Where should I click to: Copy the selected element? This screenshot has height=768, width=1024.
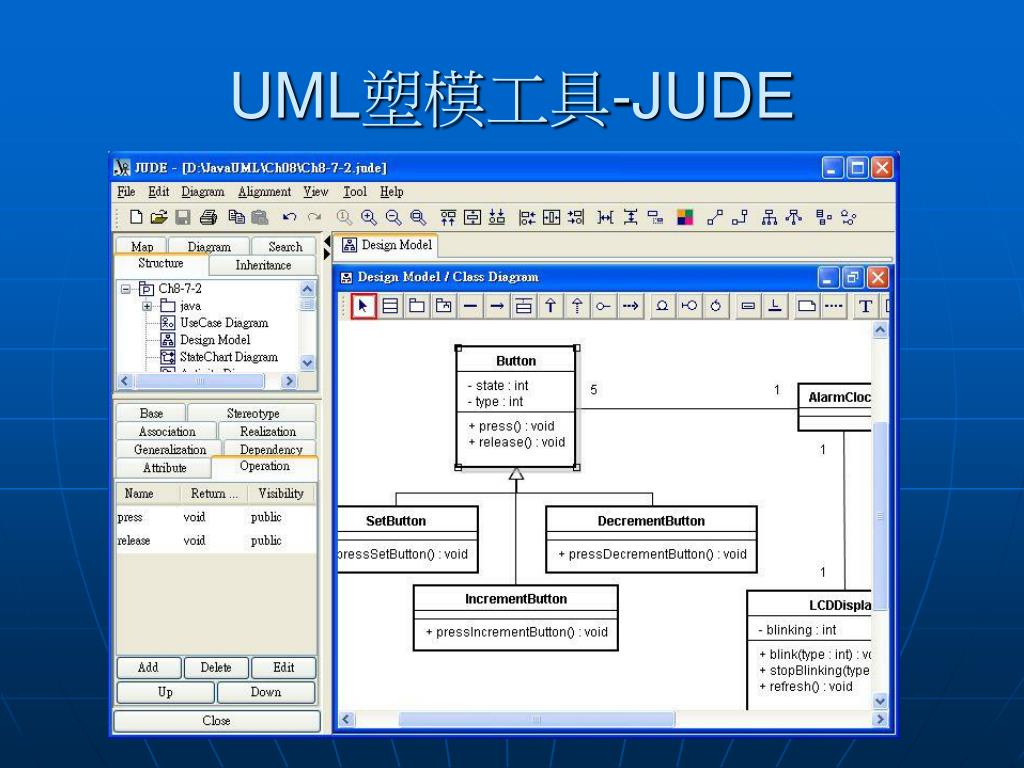(236, 217)
